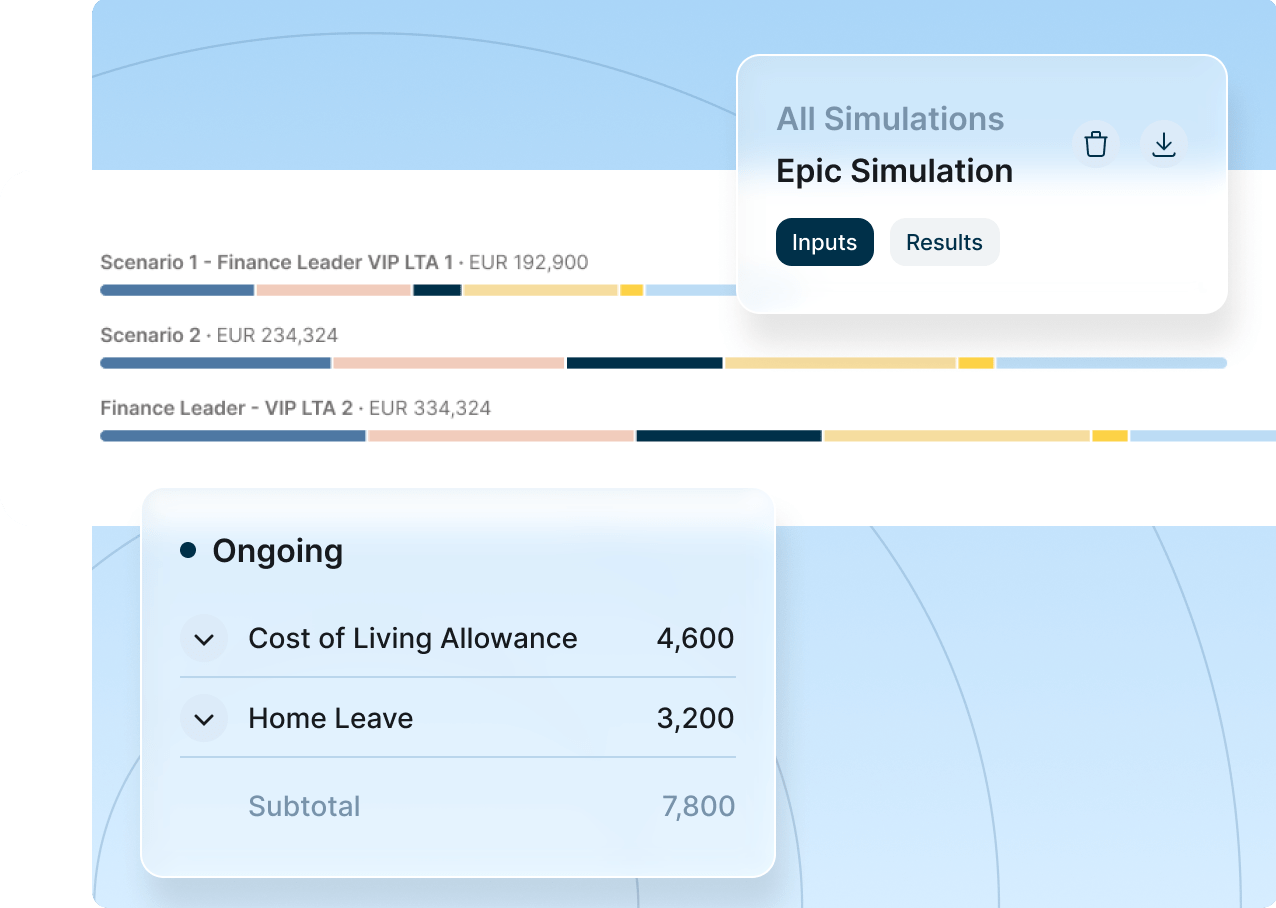Click the Cost of Living Allowance value 4,600
Screen dimensions: 1276x908
(695, 639)
